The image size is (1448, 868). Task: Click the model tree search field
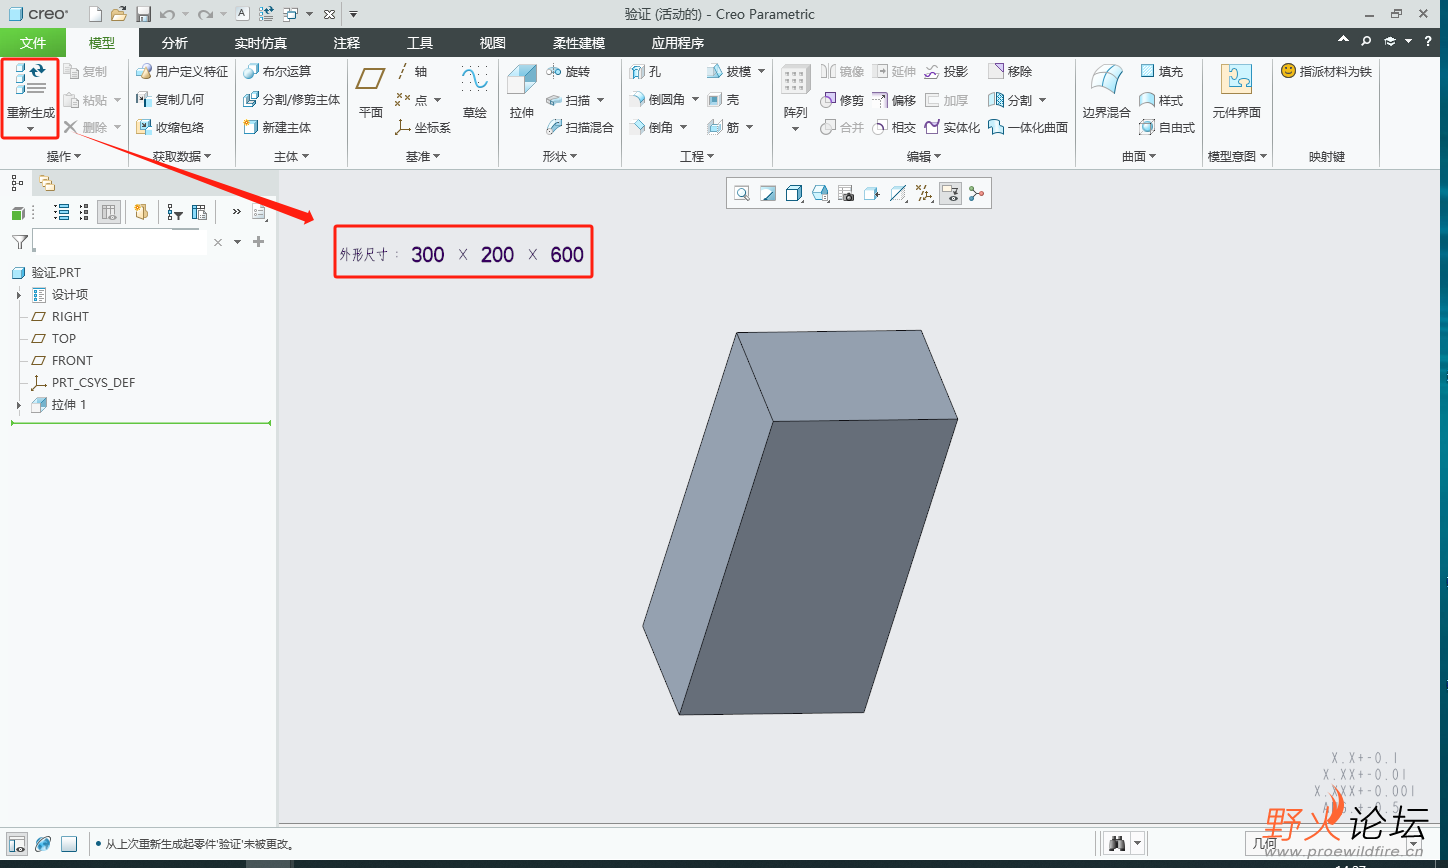click(118, 242)
